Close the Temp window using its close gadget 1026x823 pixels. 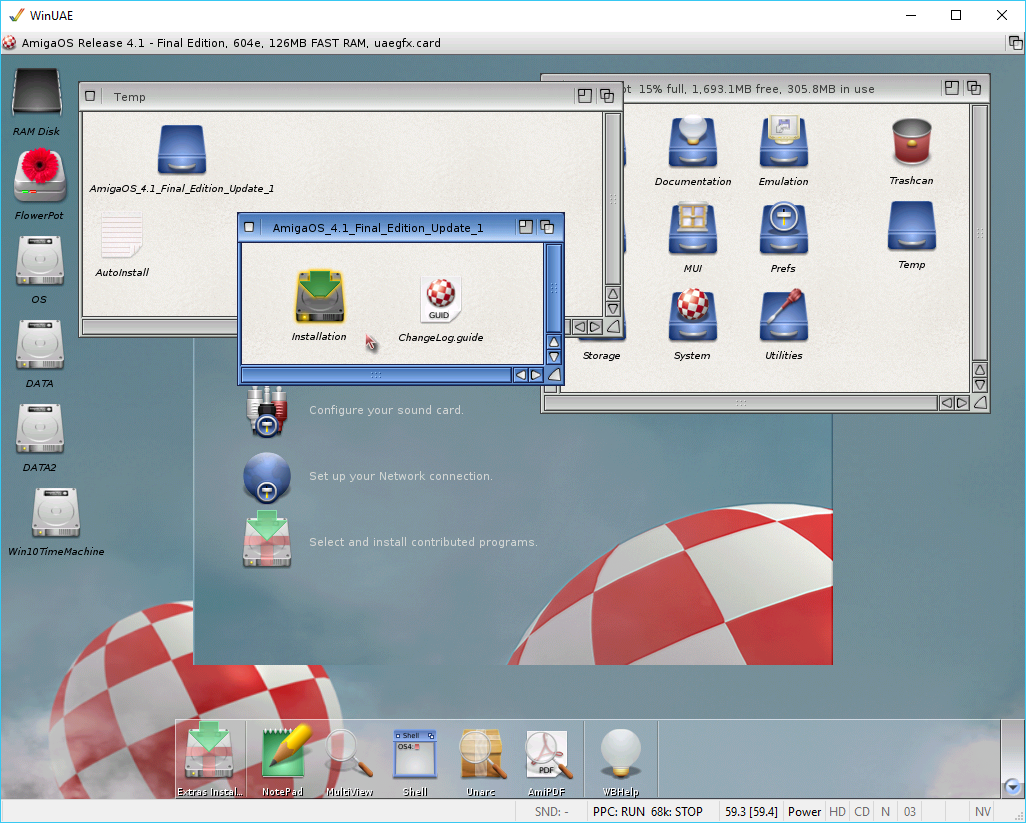pos(90,96)
